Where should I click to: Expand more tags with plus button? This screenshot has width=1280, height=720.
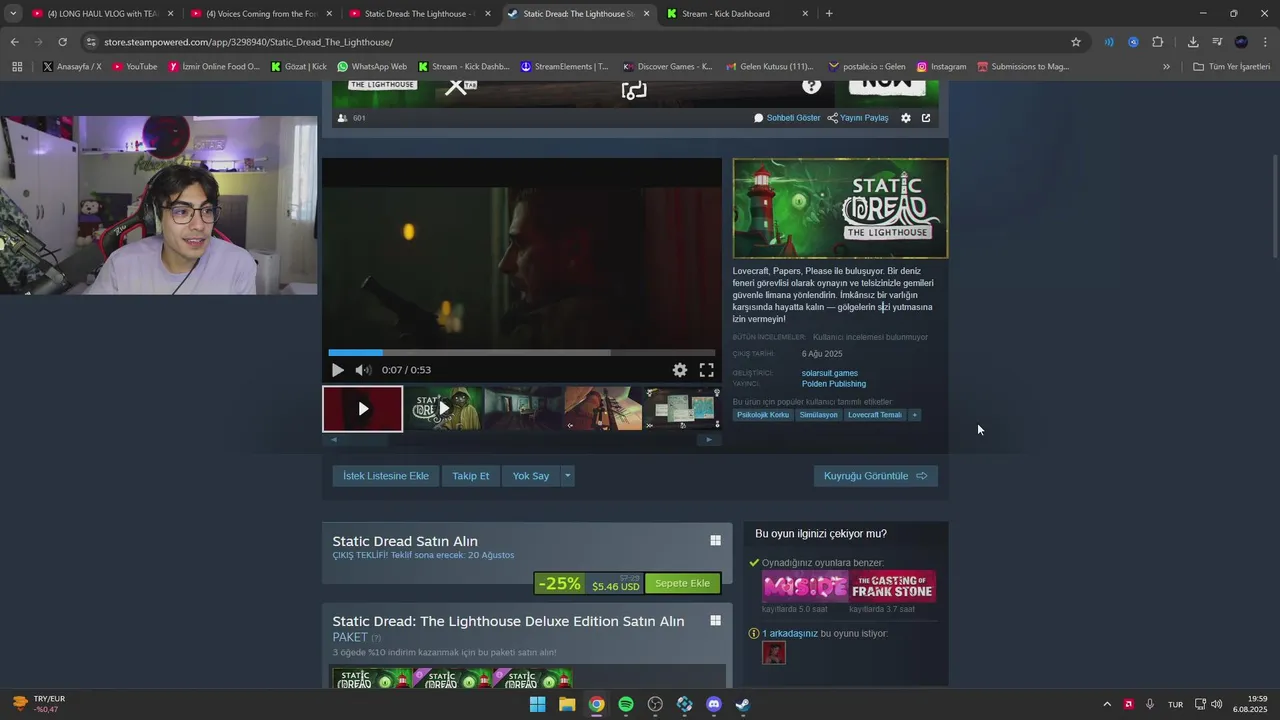click(914, 415)
